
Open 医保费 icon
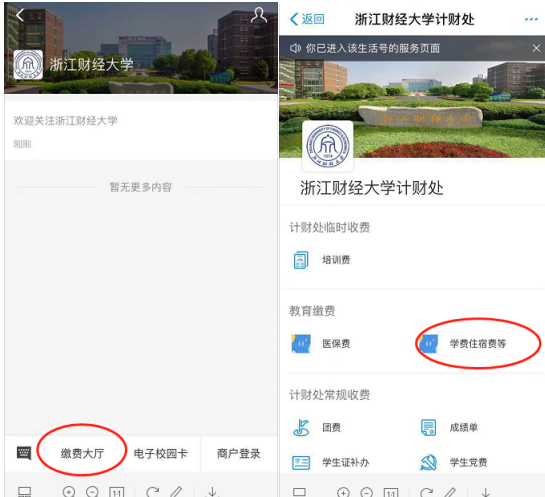pyautogui.click(x=301, y=343)
